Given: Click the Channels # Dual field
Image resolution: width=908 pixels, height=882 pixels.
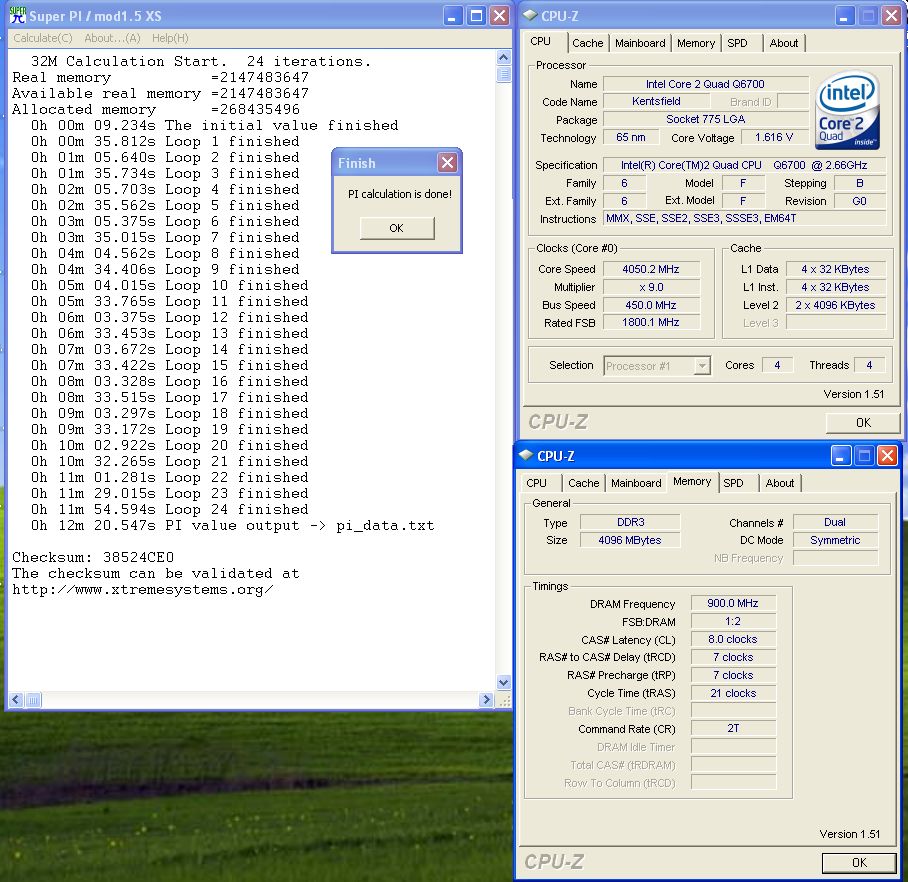Looking at the screenshot, I should [835, 522].
